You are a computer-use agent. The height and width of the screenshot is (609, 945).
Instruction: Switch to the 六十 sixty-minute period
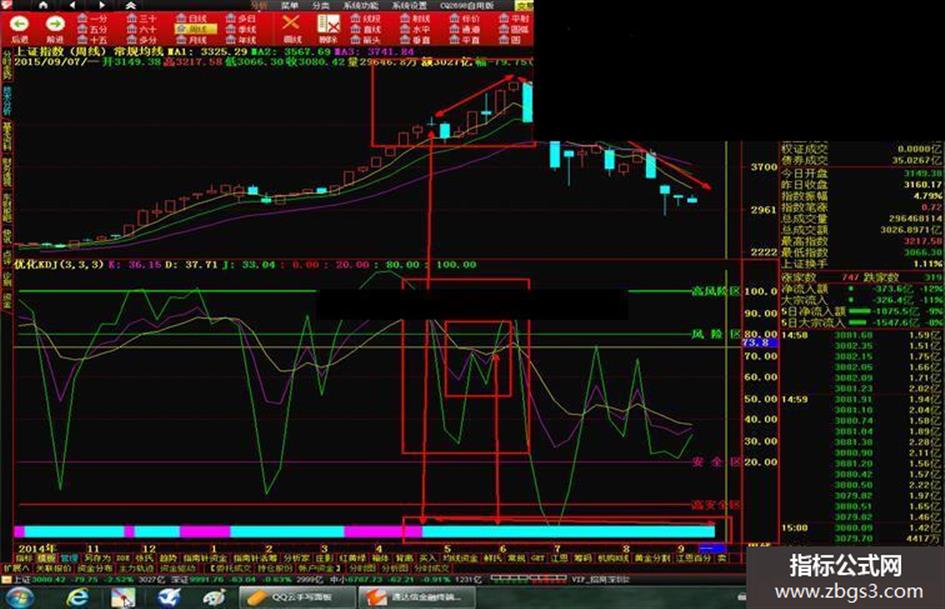point(142,29)
